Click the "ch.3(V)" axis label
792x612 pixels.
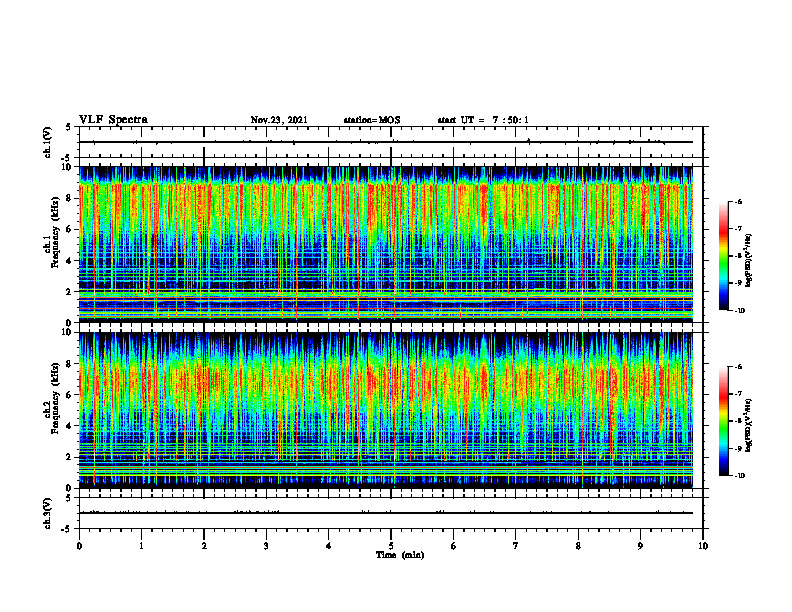tap(48, 513)
